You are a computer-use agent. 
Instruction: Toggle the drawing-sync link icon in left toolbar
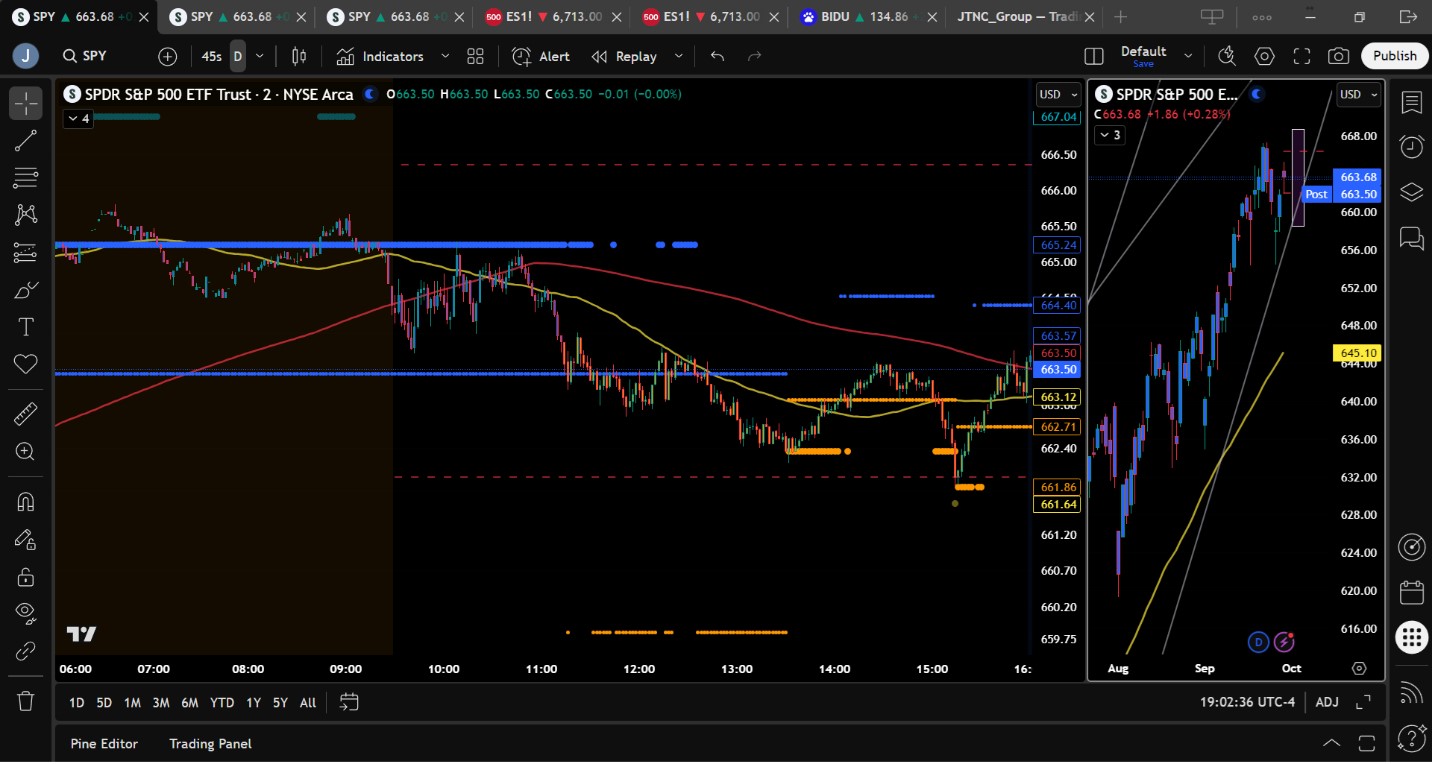[26, 651]
